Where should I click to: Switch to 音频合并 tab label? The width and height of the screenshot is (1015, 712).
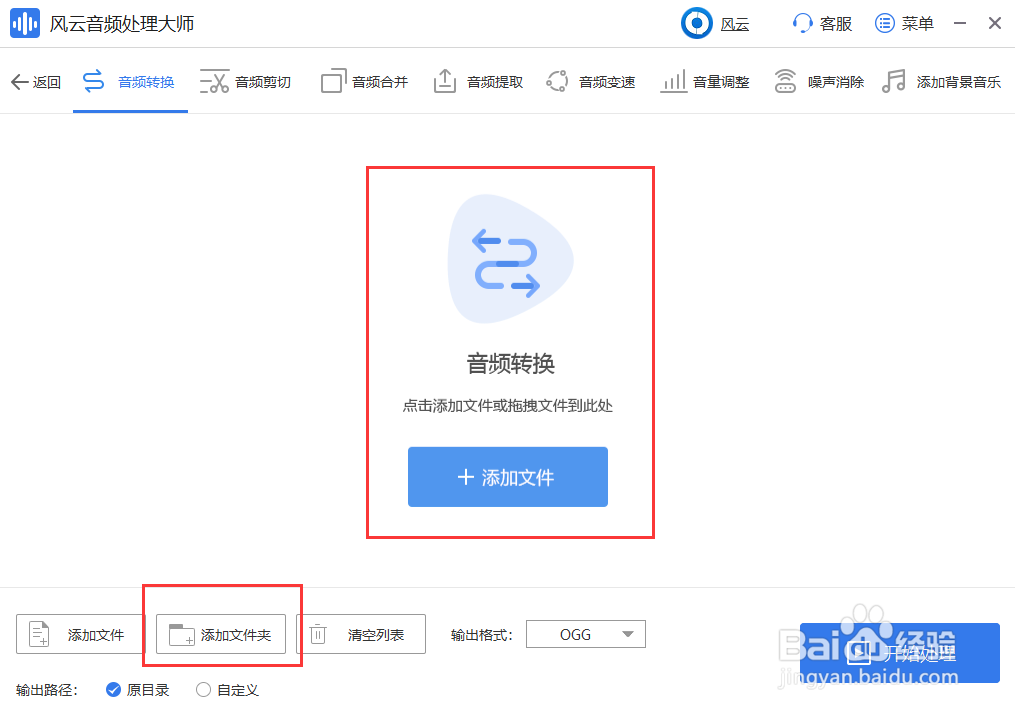click(x=380, y=82)
